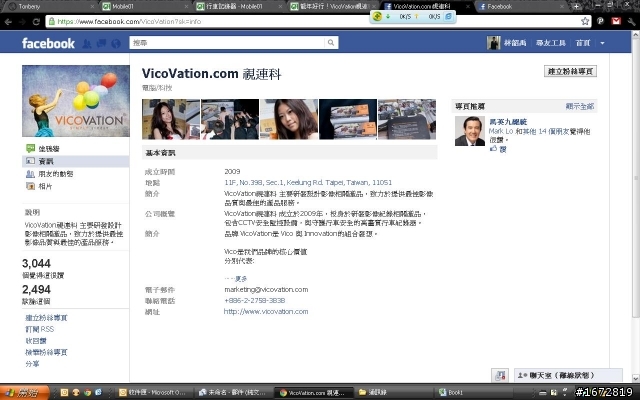Open fourth product box photo in strip
Viewport: 640px width, 400px height.
point(348,119)
